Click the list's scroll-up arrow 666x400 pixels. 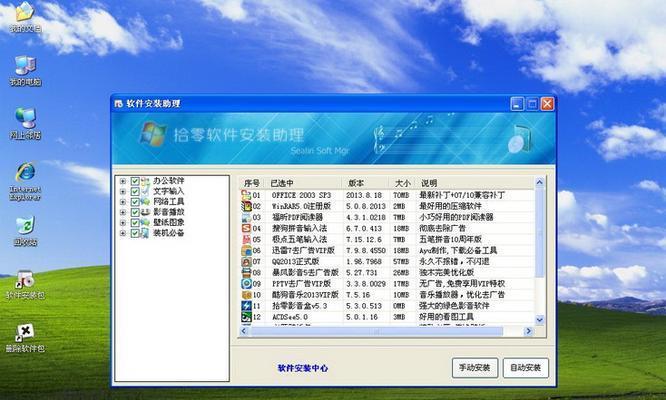coord(539,183)
